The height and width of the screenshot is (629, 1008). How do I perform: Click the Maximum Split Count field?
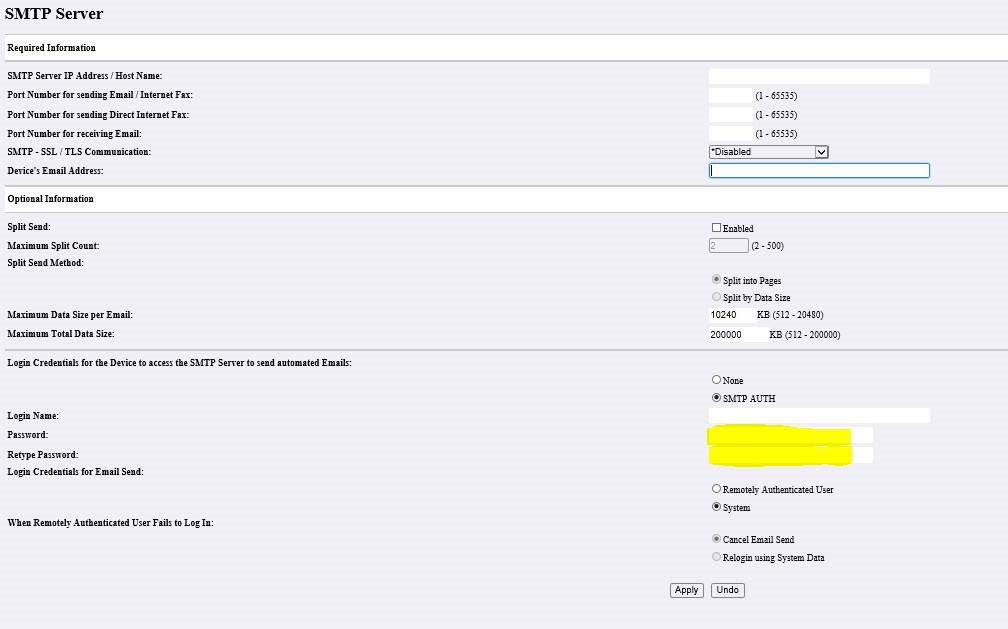tap(728, 245)
